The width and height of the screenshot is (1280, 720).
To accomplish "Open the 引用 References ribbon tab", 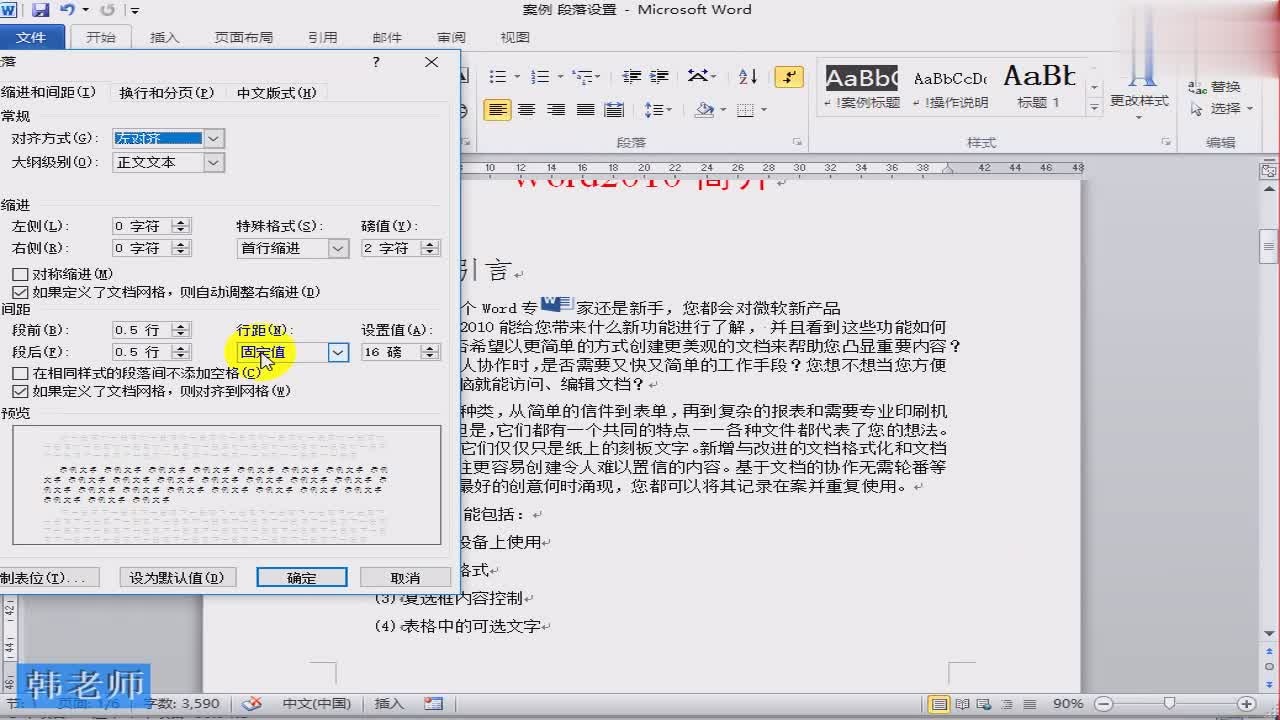I will [x=322, y=37].
